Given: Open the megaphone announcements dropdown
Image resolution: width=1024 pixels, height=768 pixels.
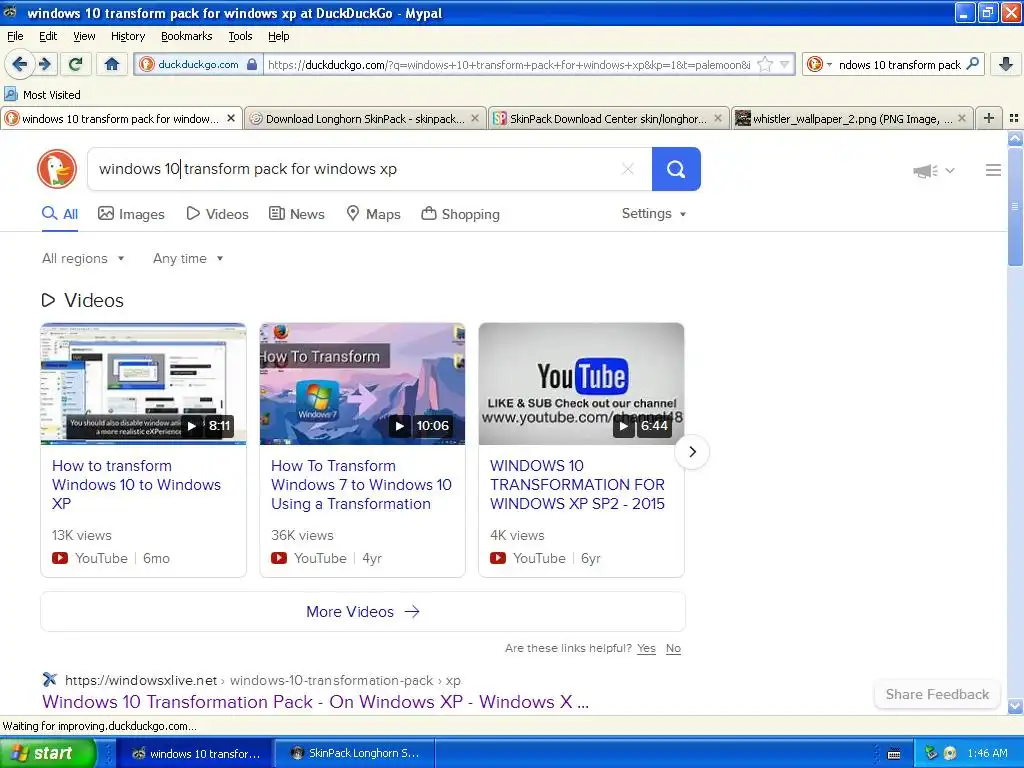Looking at the screenshot, I should click(x=934, y=170).
